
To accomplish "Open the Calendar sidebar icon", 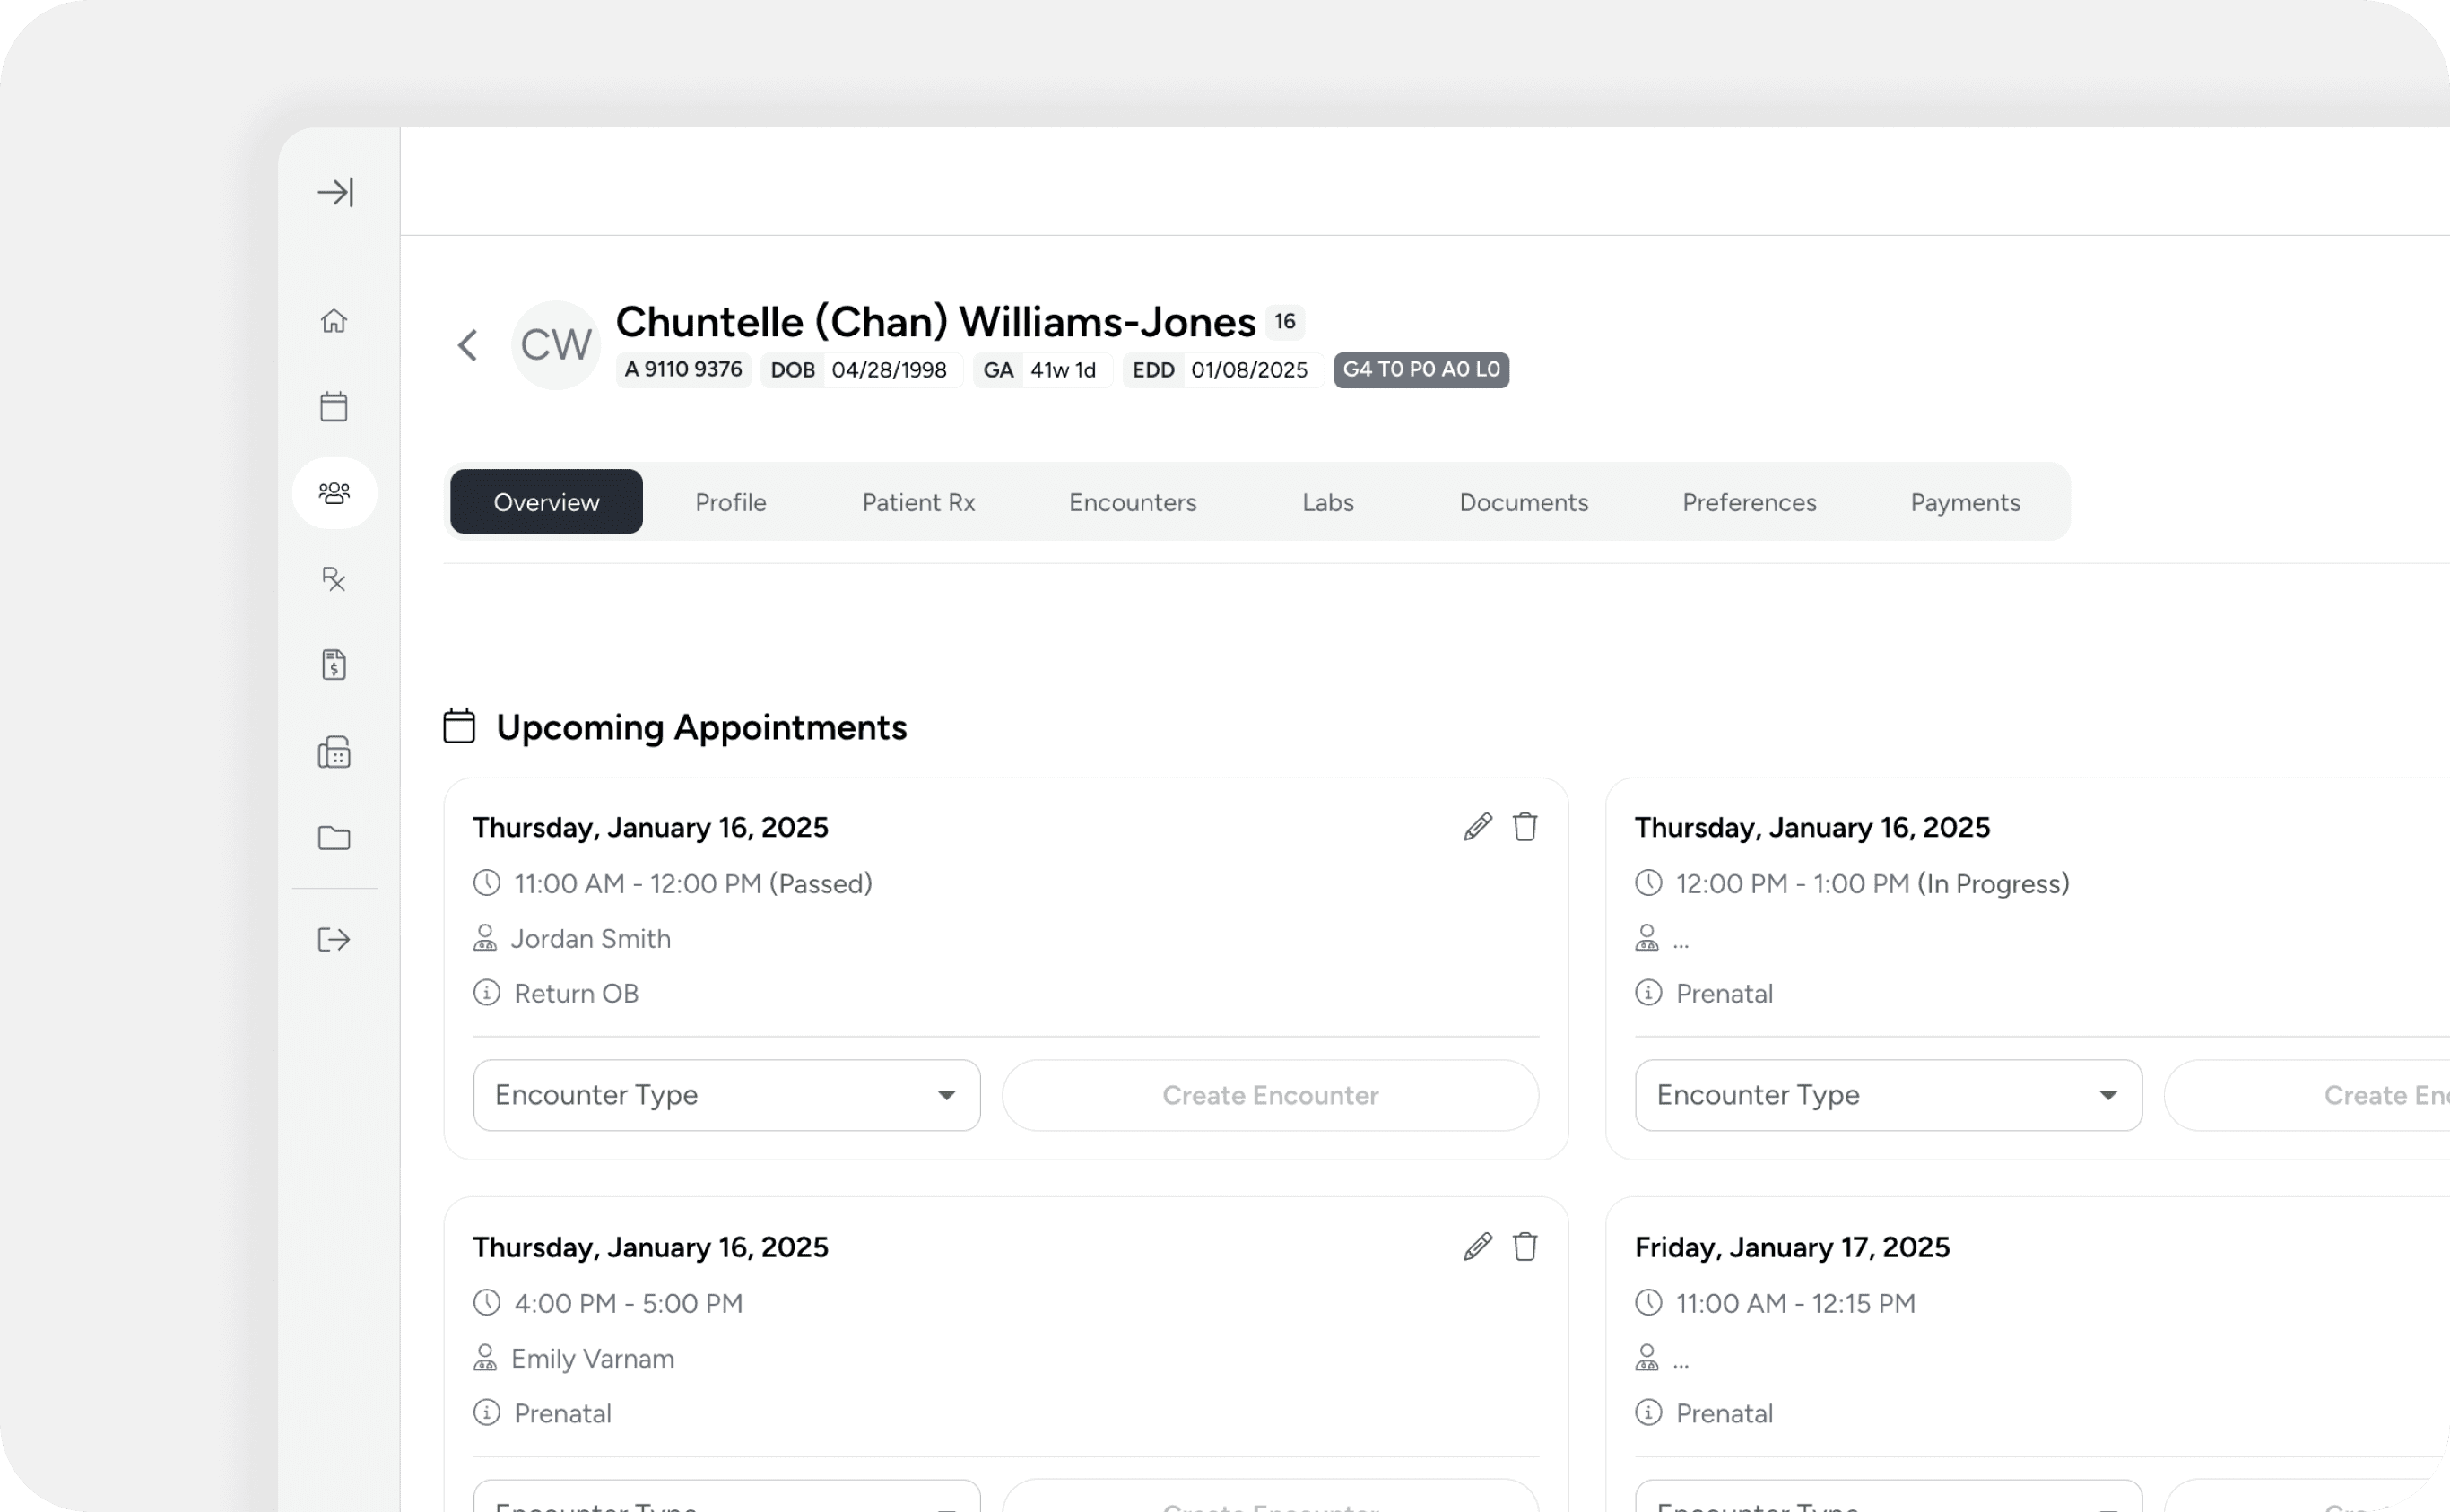I will [334, 407].
